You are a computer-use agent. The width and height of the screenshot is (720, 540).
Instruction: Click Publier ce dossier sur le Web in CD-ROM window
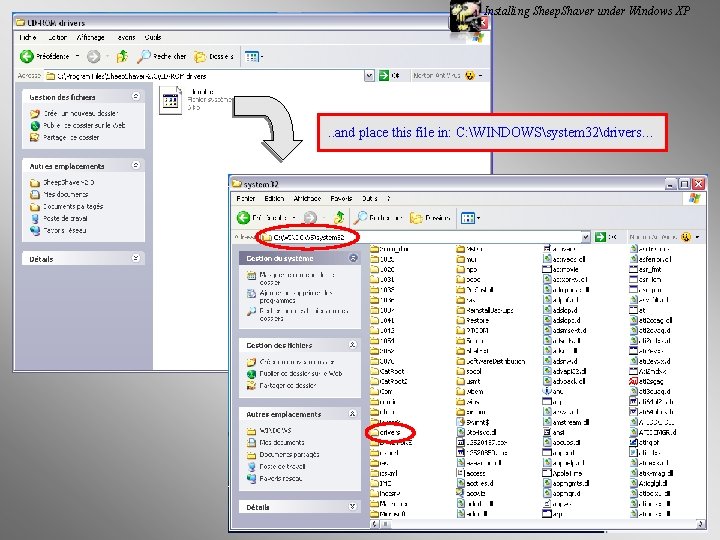78,125
